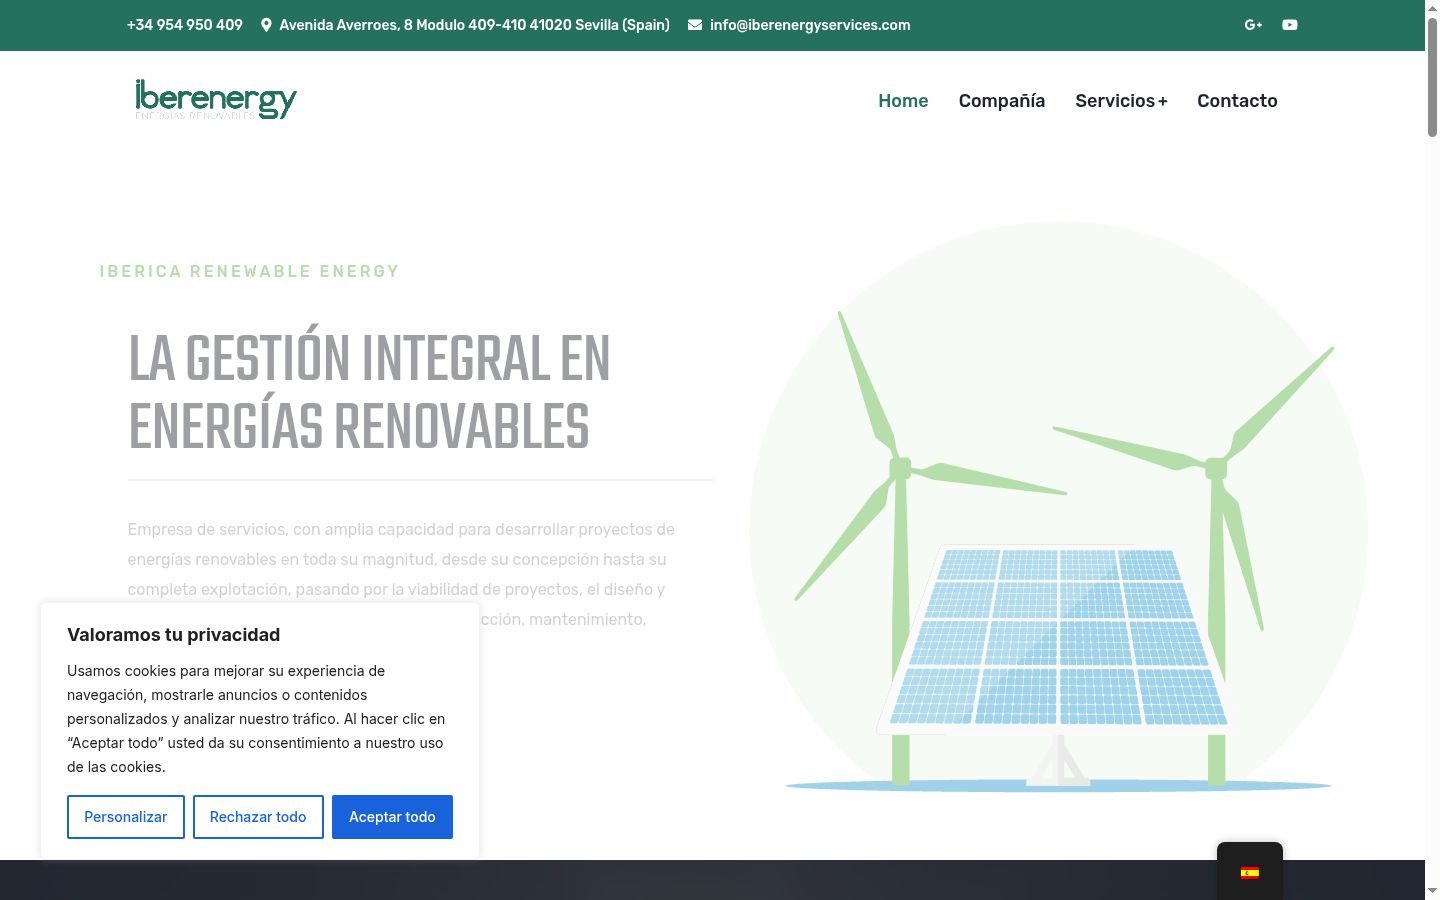1440x900 pixels.
Task: Open the Spanish flag language switcher
Action: [x=1250, y=872]
